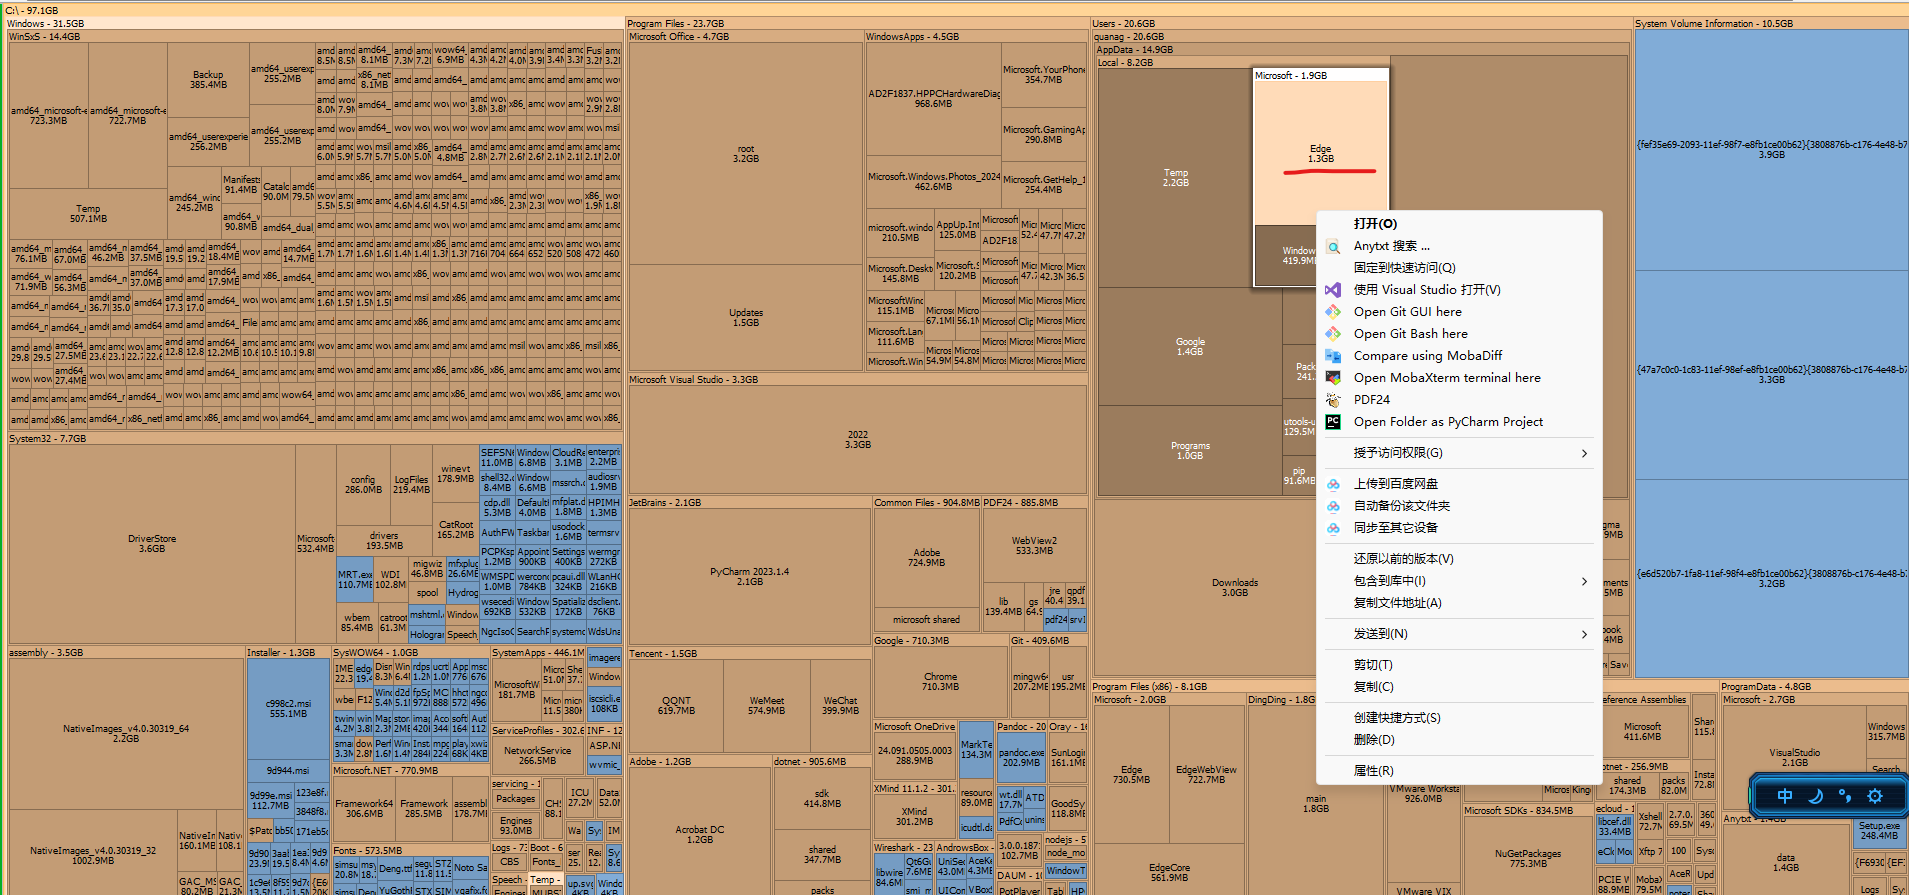Image resolution: width=1909 pixels, height=895 pixels.
Task: Choose 属性(R) from the context menu
Action: click(1373, 771)
